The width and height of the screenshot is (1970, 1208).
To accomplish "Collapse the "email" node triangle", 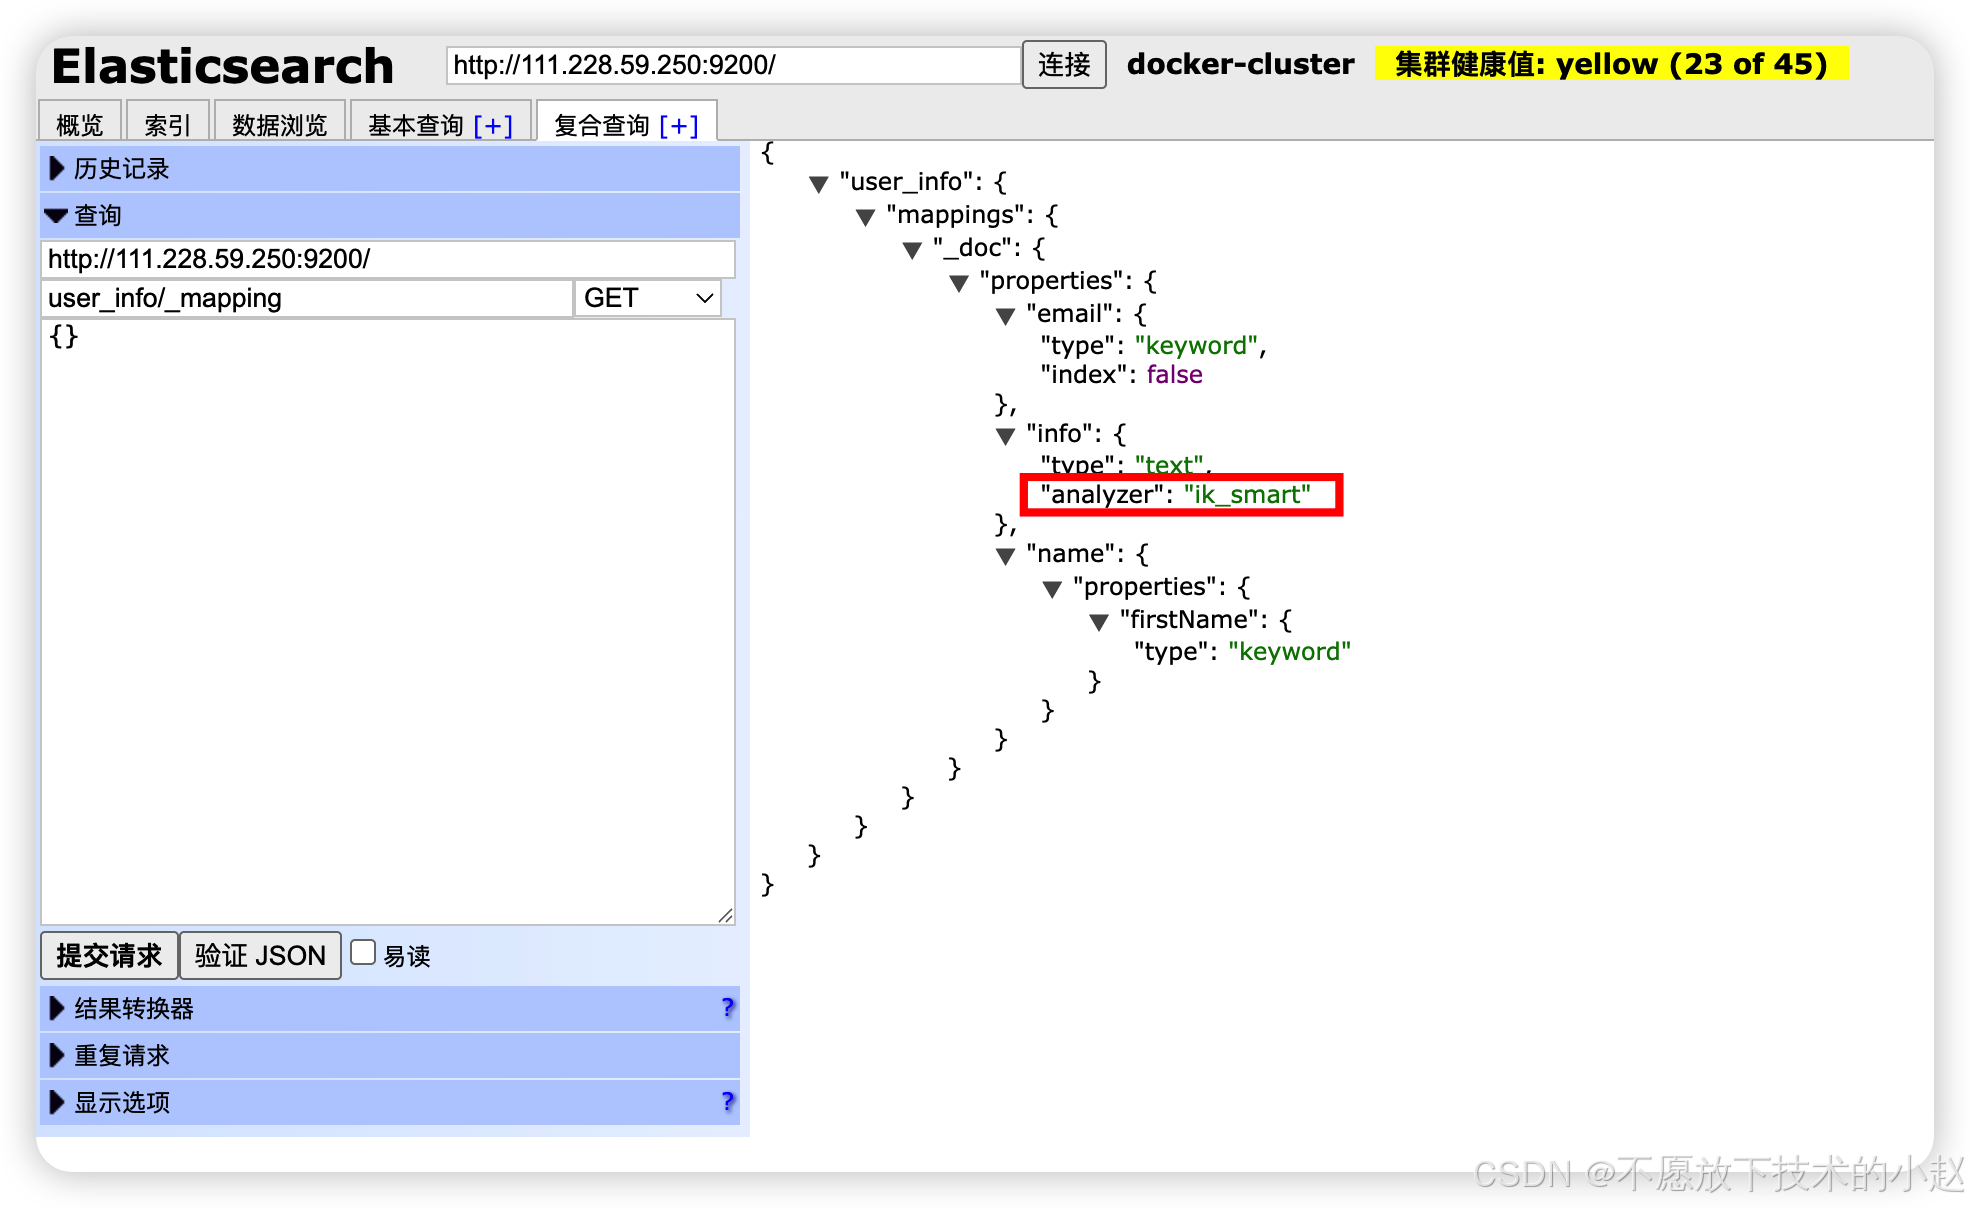I will (1005, 316).
